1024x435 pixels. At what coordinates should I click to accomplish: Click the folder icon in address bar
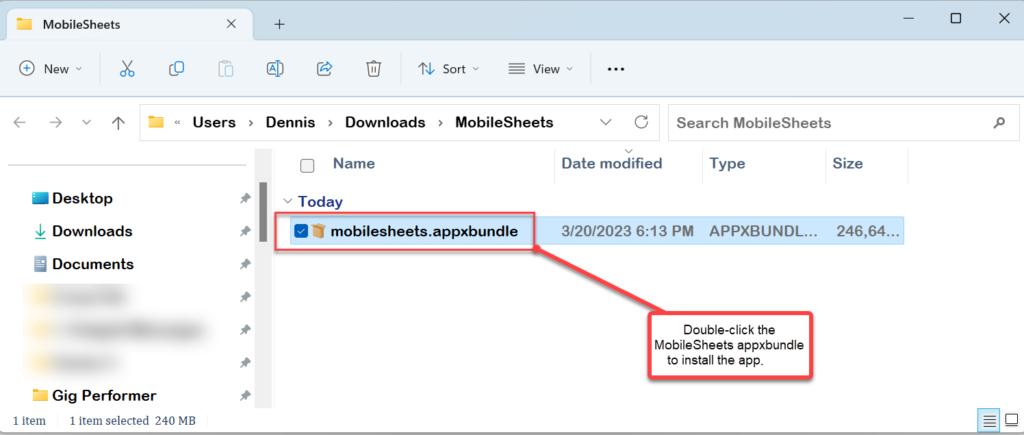(155, 121)
